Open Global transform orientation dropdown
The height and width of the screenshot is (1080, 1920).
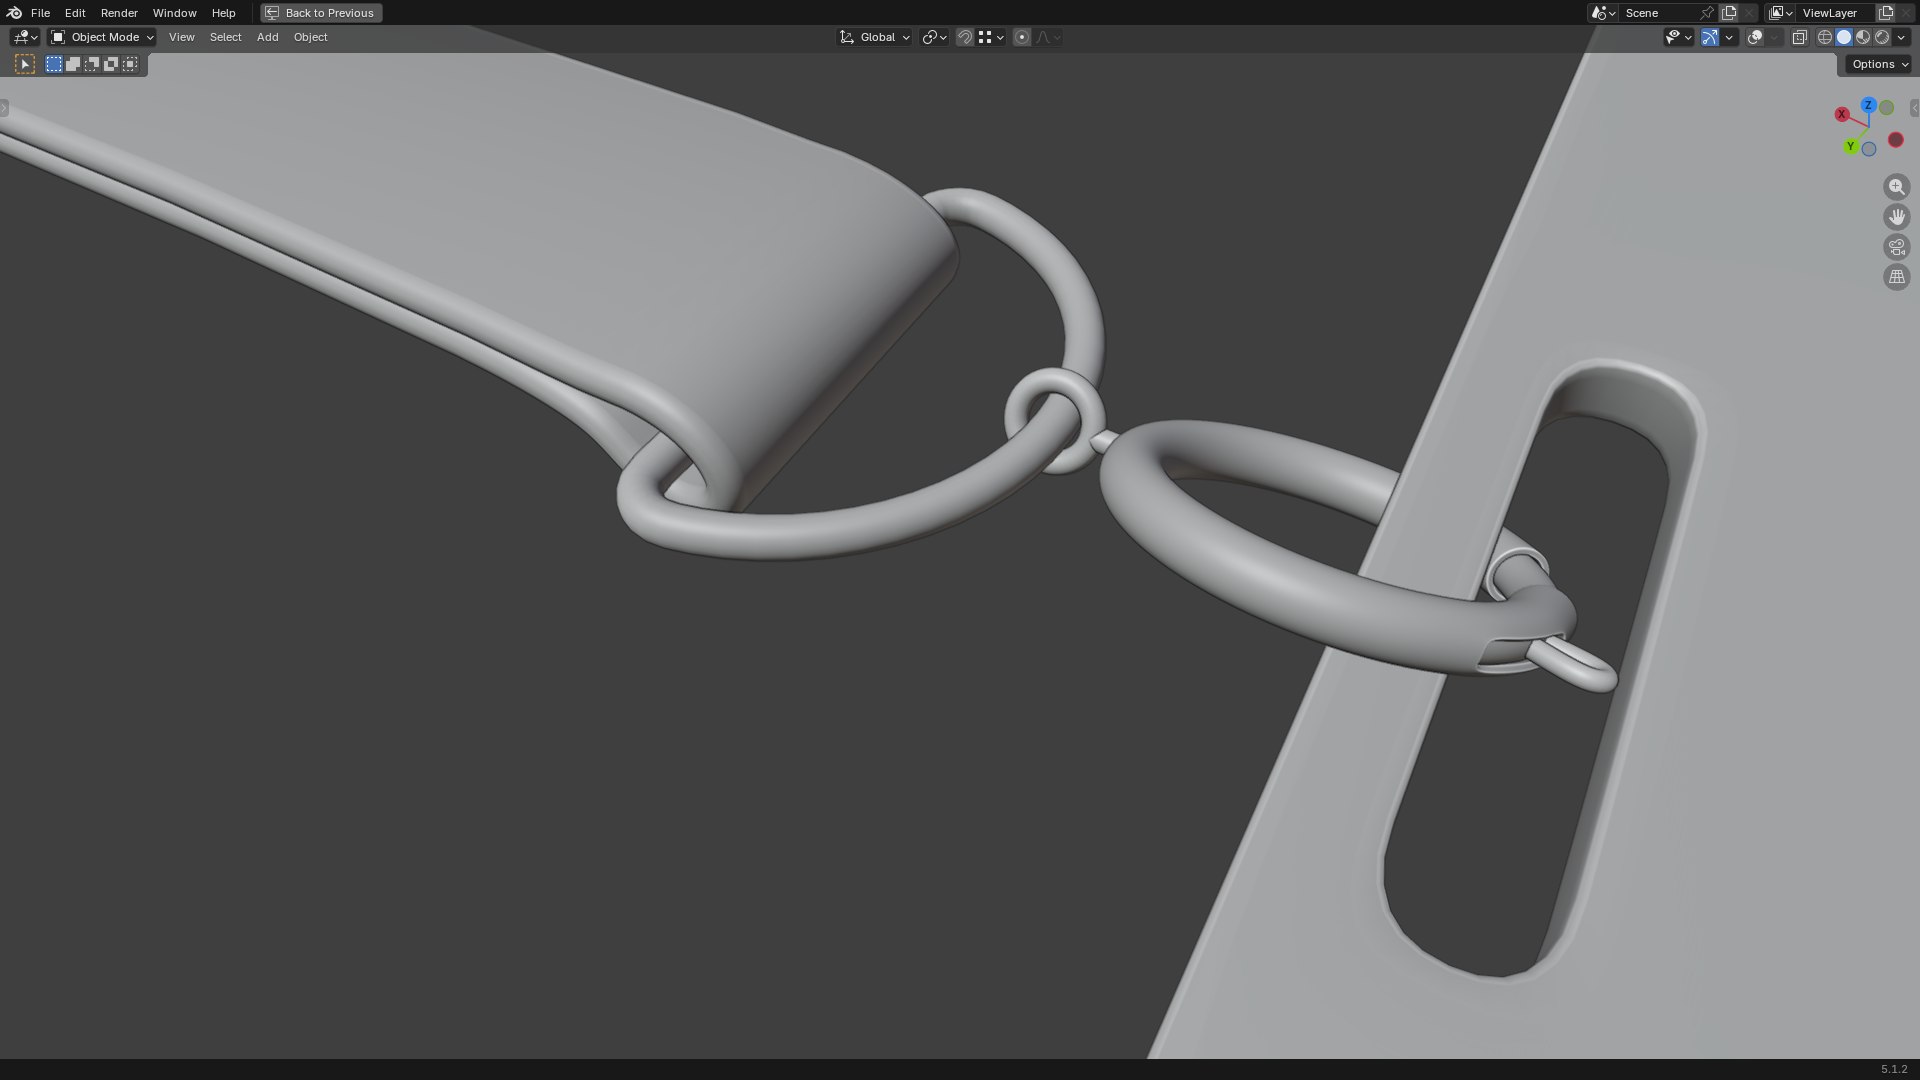[x=874, y=37]
